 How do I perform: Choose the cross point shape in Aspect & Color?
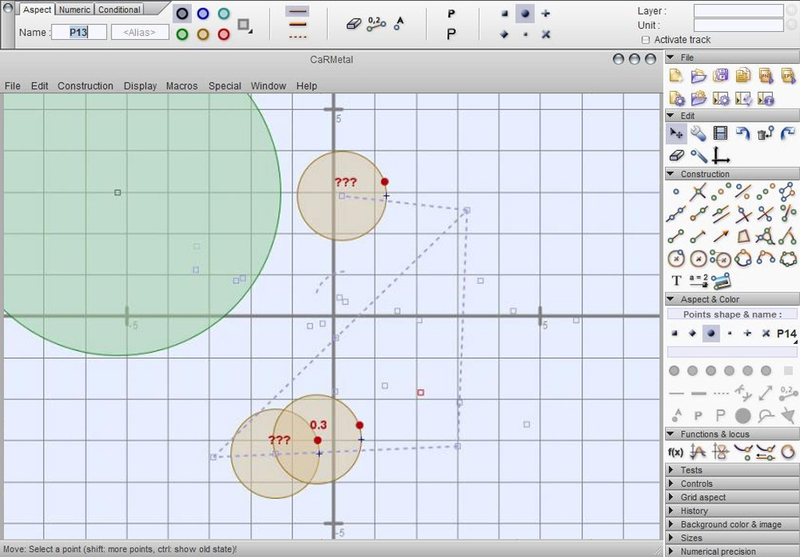click(x=766, y=333)
